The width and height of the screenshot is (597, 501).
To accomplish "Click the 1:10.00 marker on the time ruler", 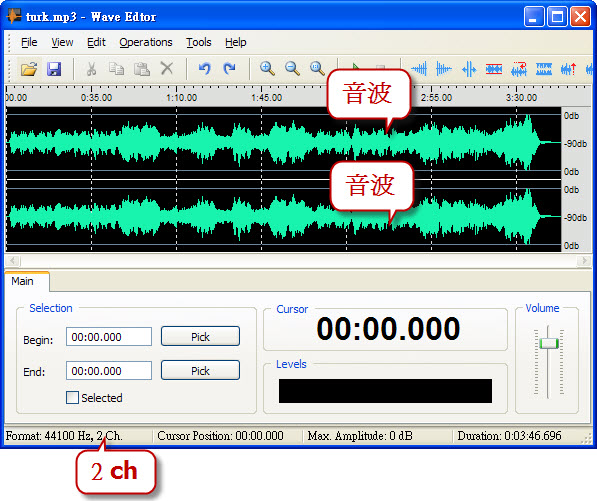I will tap(182, 97).
